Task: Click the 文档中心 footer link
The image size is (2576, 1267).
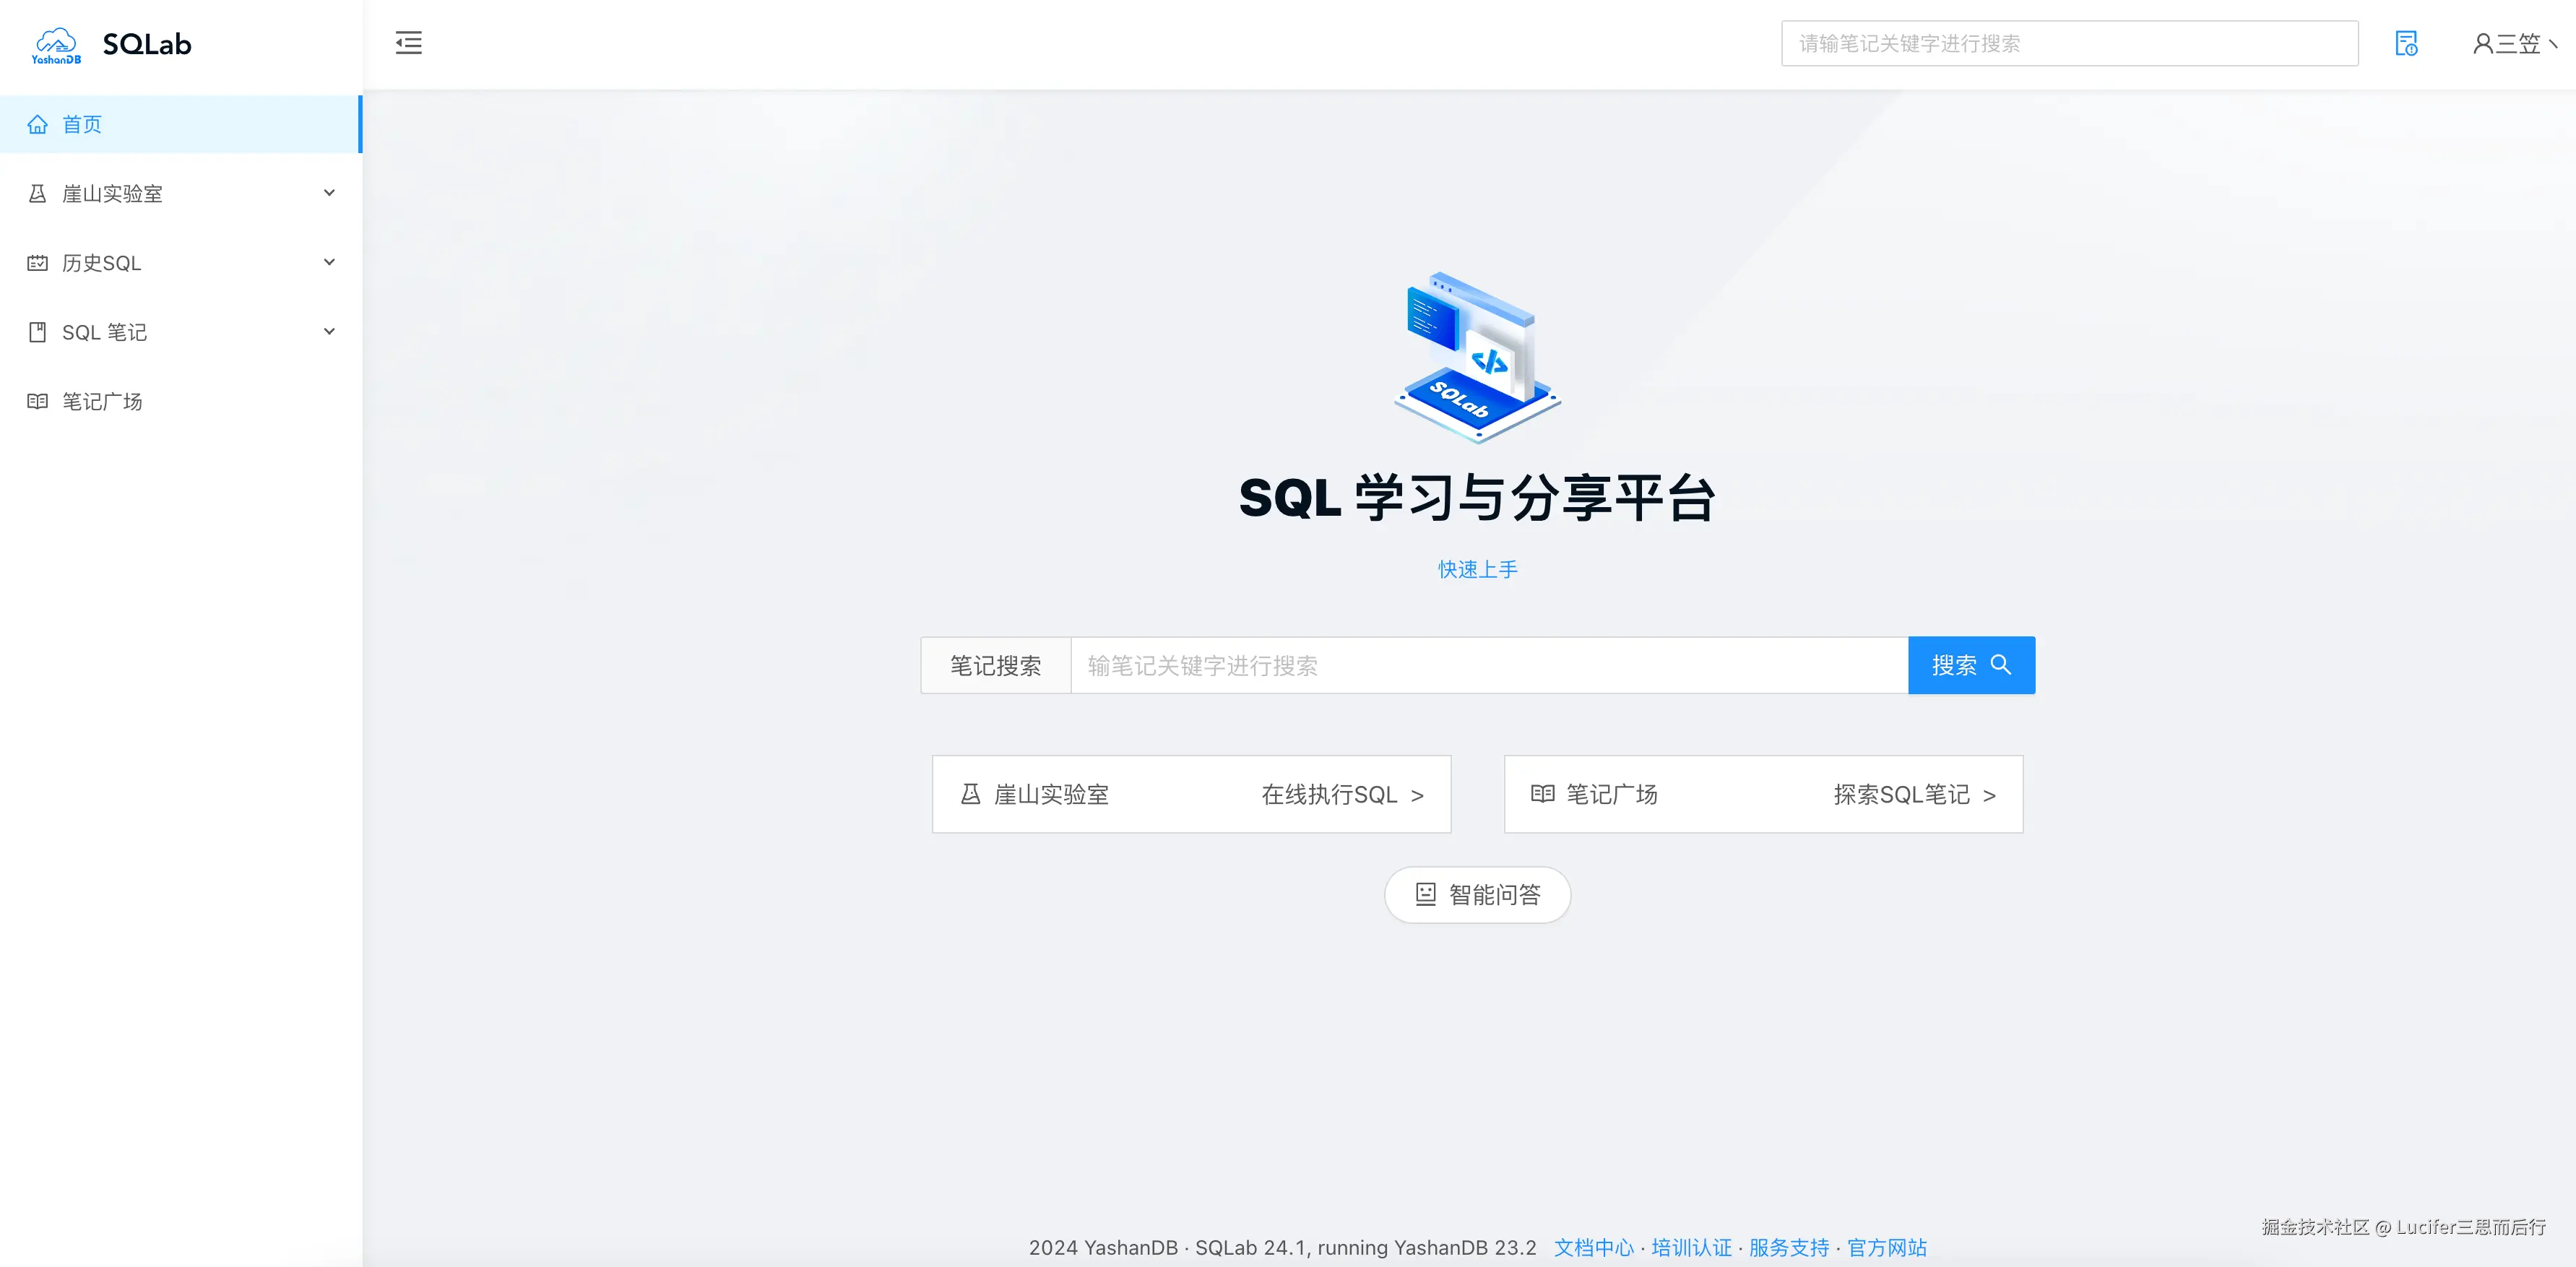Action: click(x=1593, y=1247)
